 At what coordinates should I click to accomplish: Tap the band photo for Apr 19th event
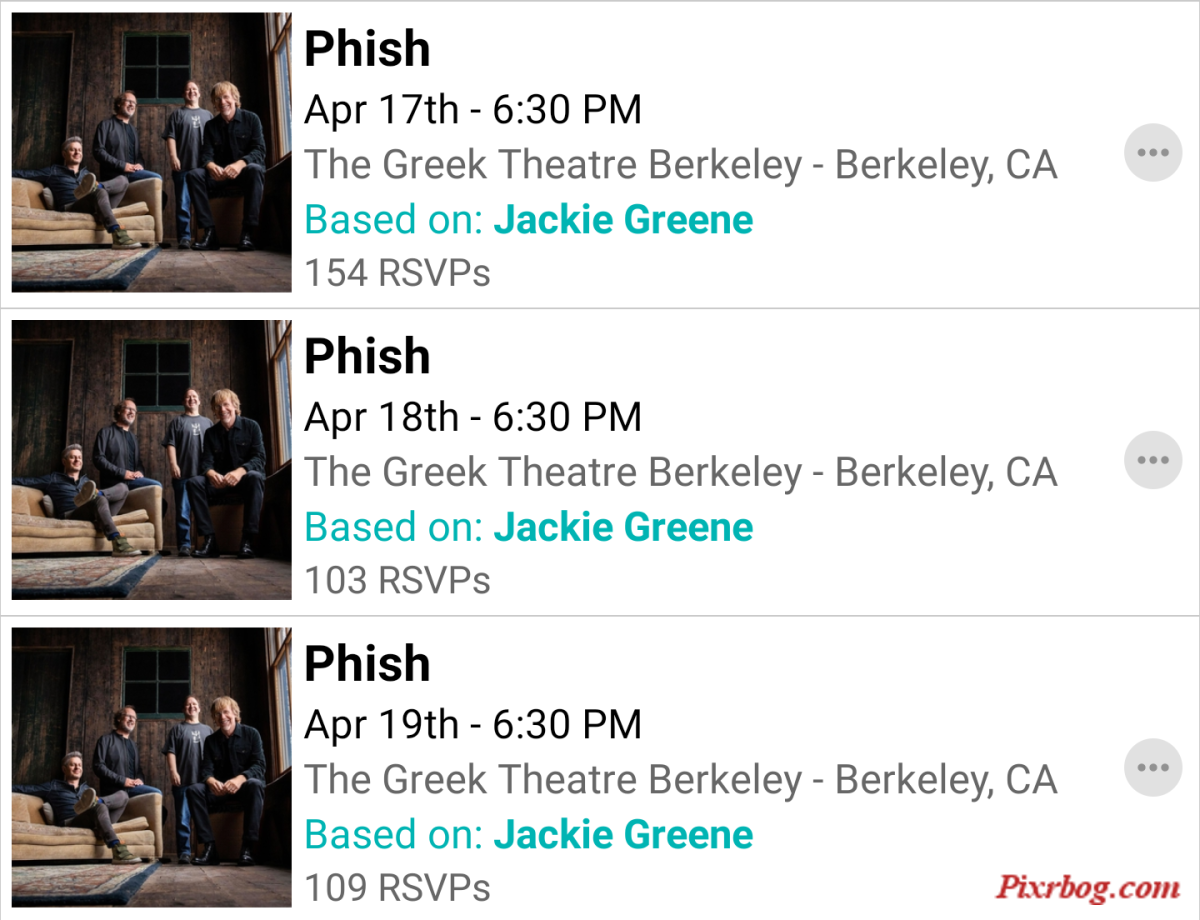[152, 767]
